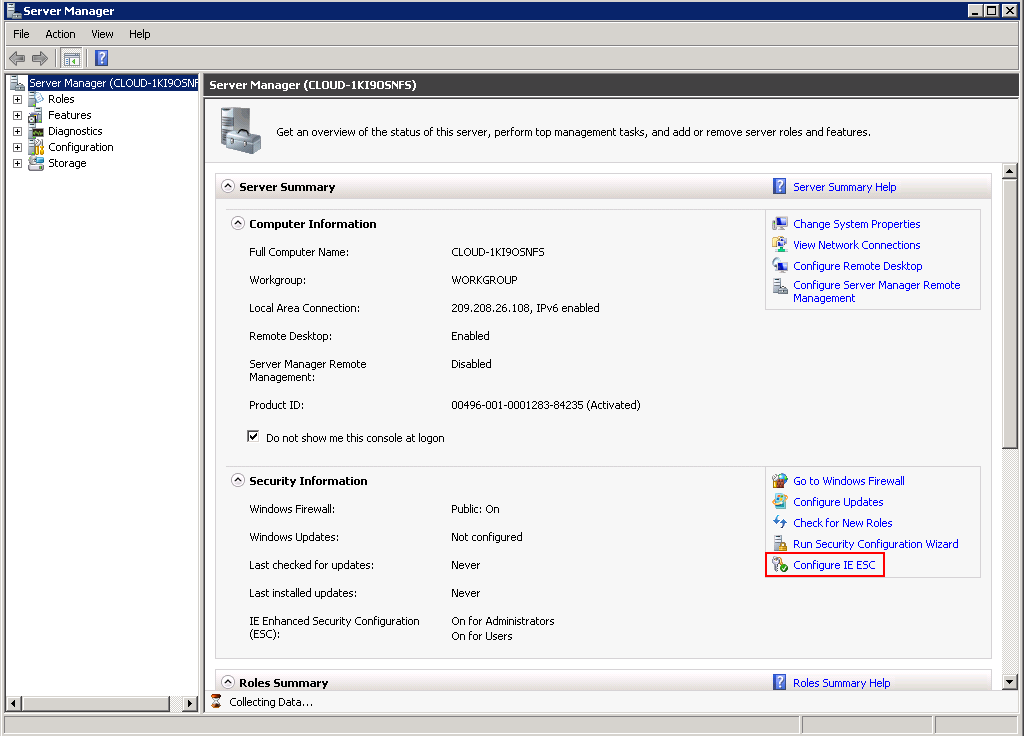Click the Features icon in the tree
The image size is (1024, 736).
click(36, 115)
